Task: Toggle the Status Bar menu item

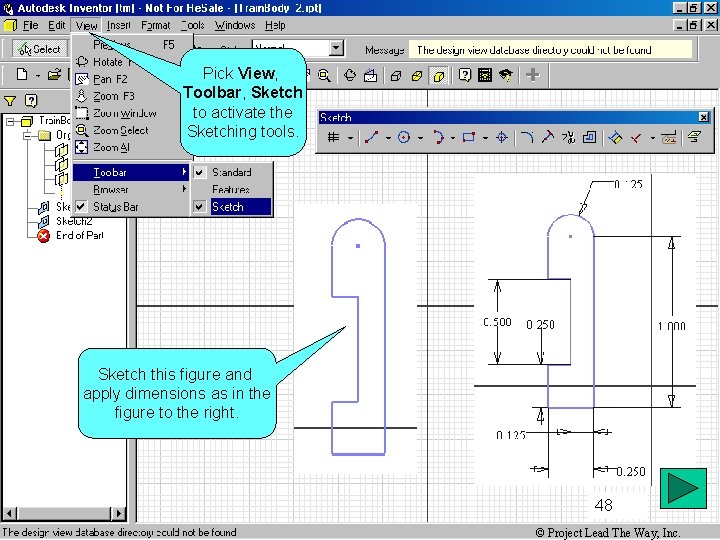Action: pyautogui.click(x=131, y=207)
